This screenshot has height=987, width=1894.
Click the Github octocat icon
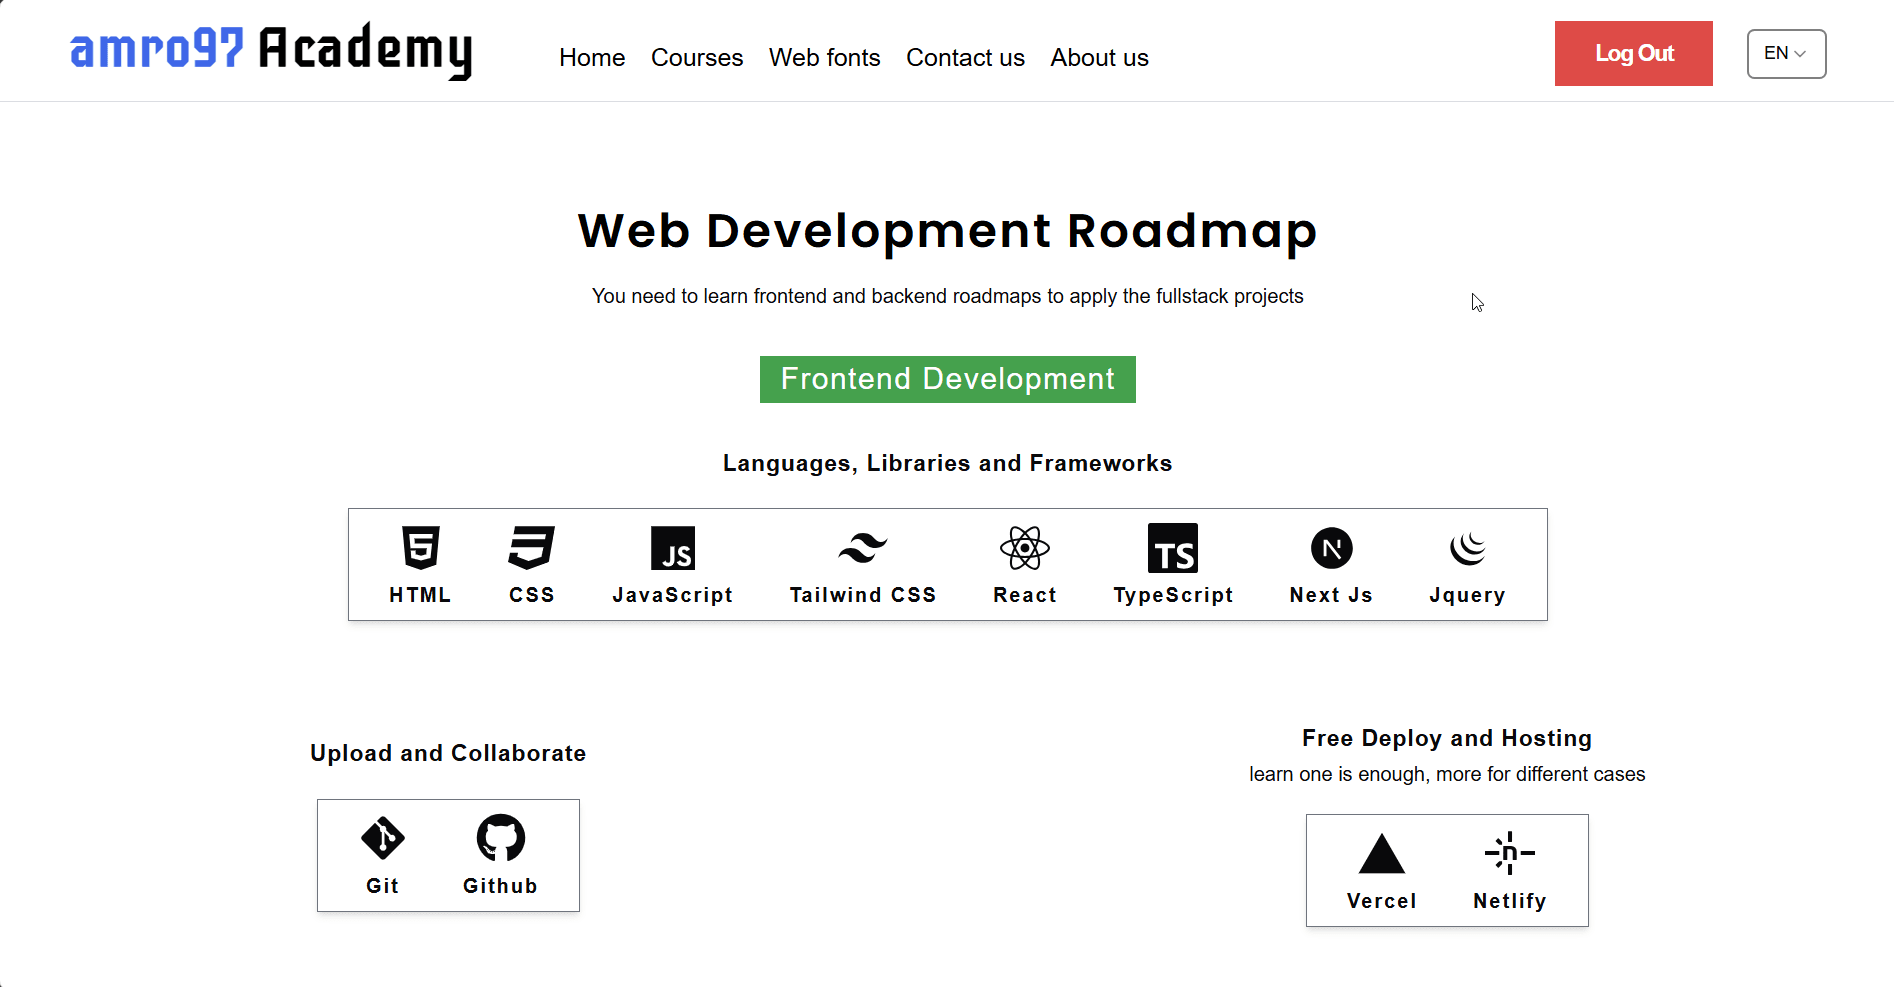(x=500, y=838)
